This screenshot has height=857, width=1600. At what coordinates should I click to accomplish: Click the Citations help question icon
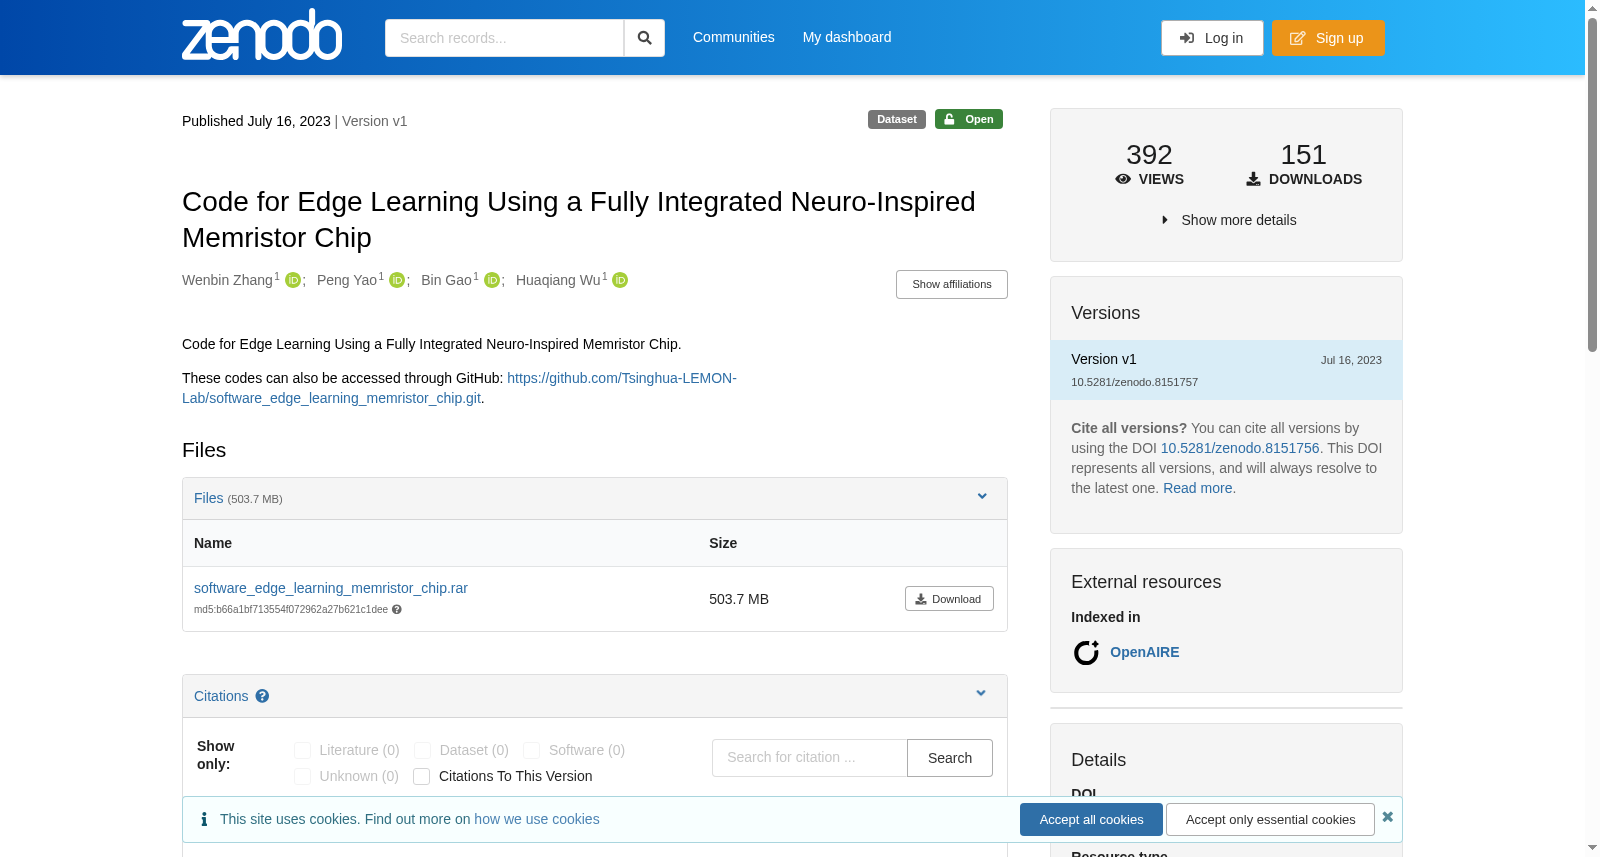click(x=262, y=696)
